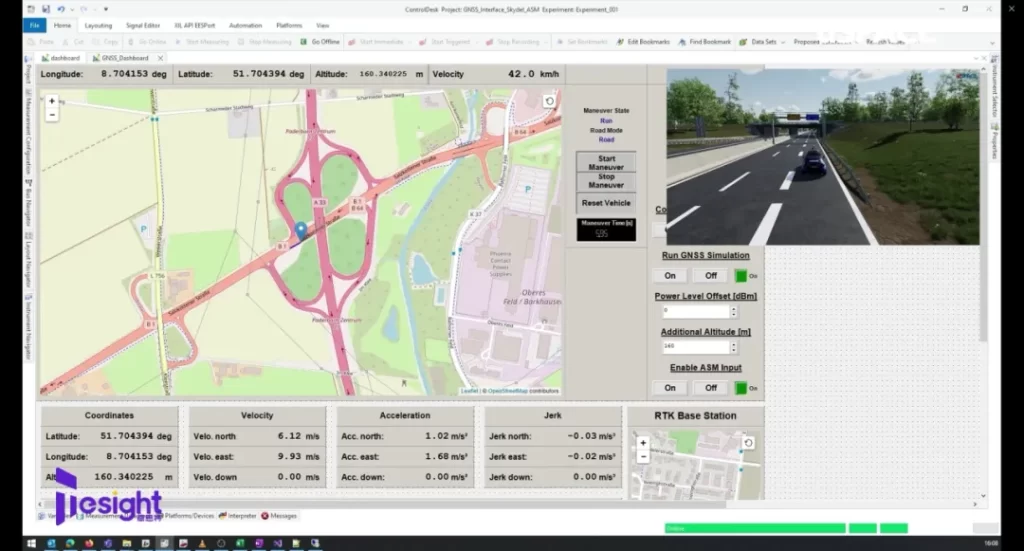1024x551 pixels.
Task: Zoom in on RTK Base Station map
Action: point(643,442)
